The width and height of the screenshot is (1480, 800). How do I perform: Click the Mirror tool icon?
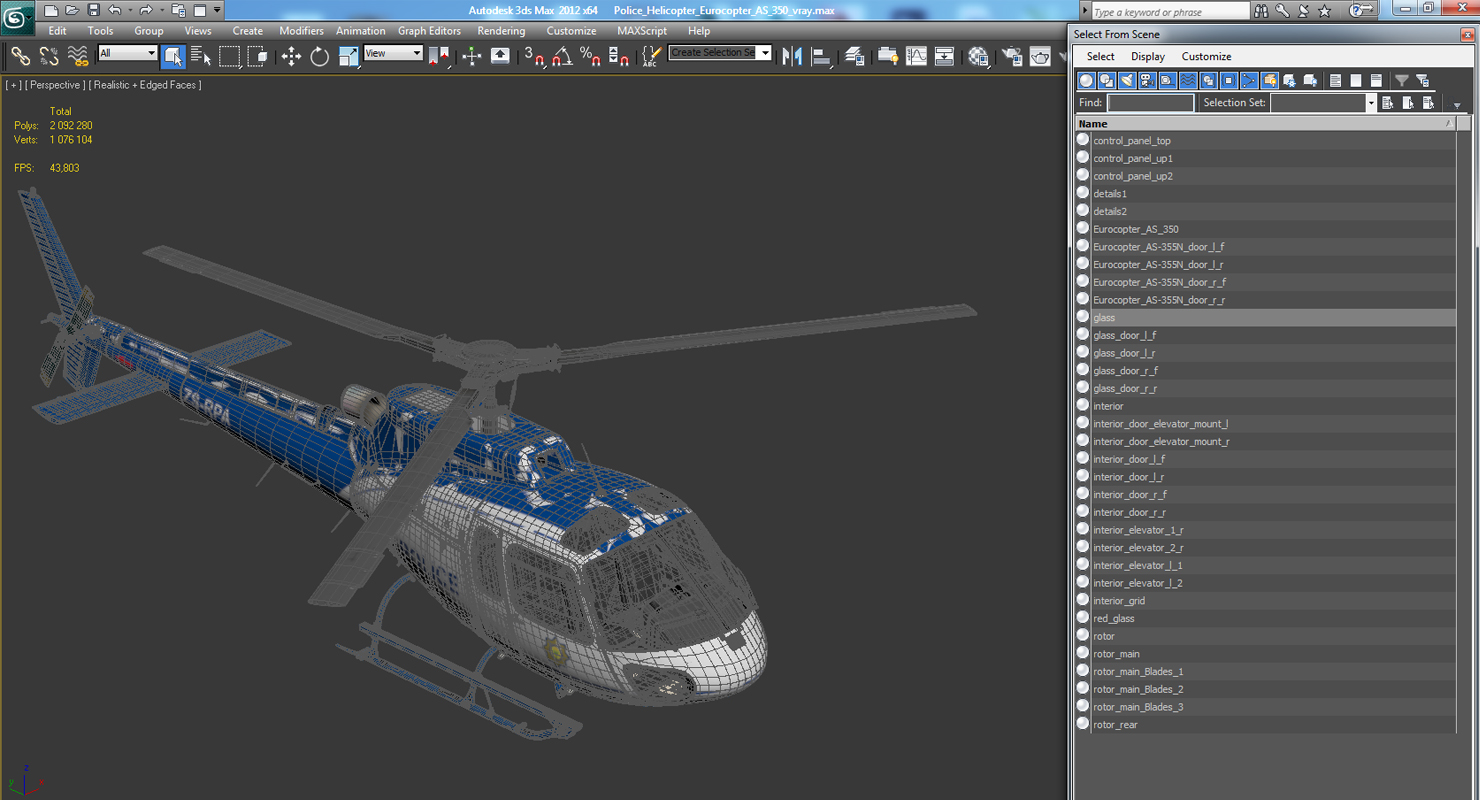pyautogui.click(x=793, y=56)
